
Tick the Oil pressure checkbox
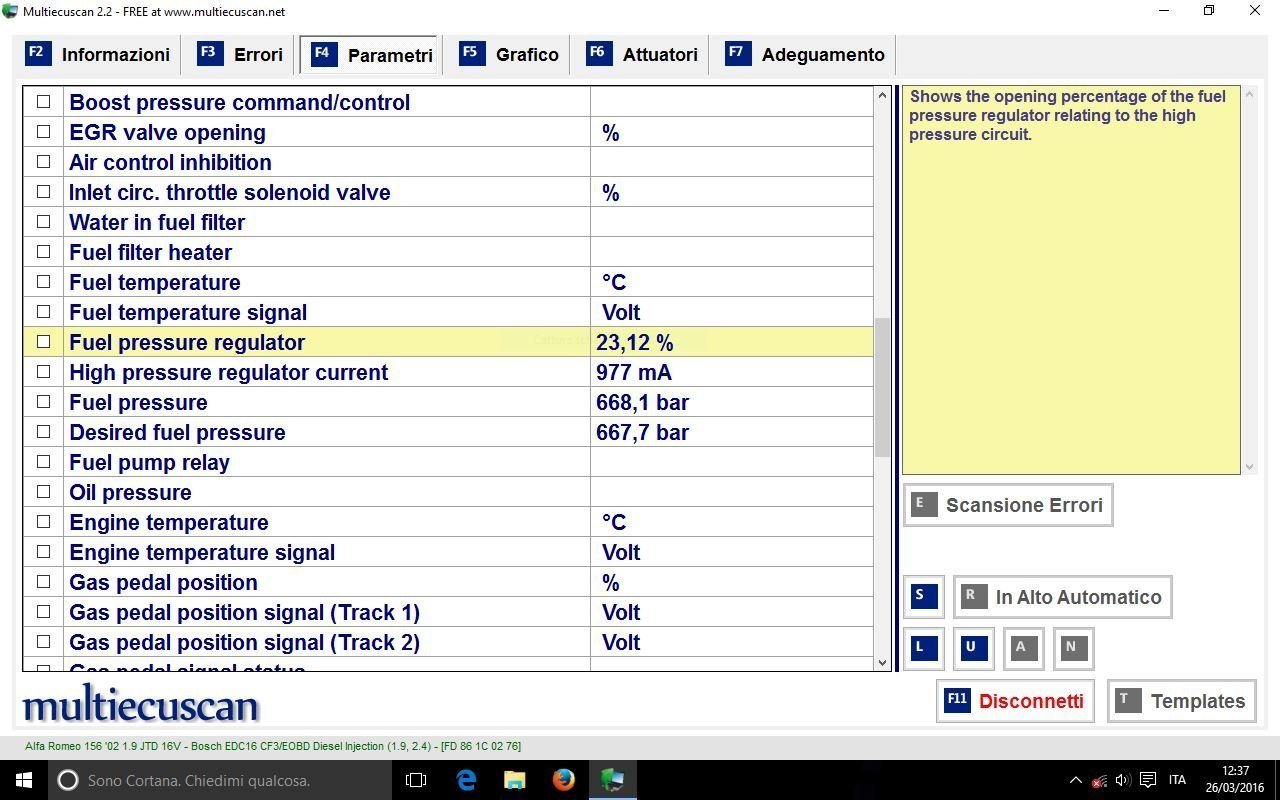(x=43, y=491)
